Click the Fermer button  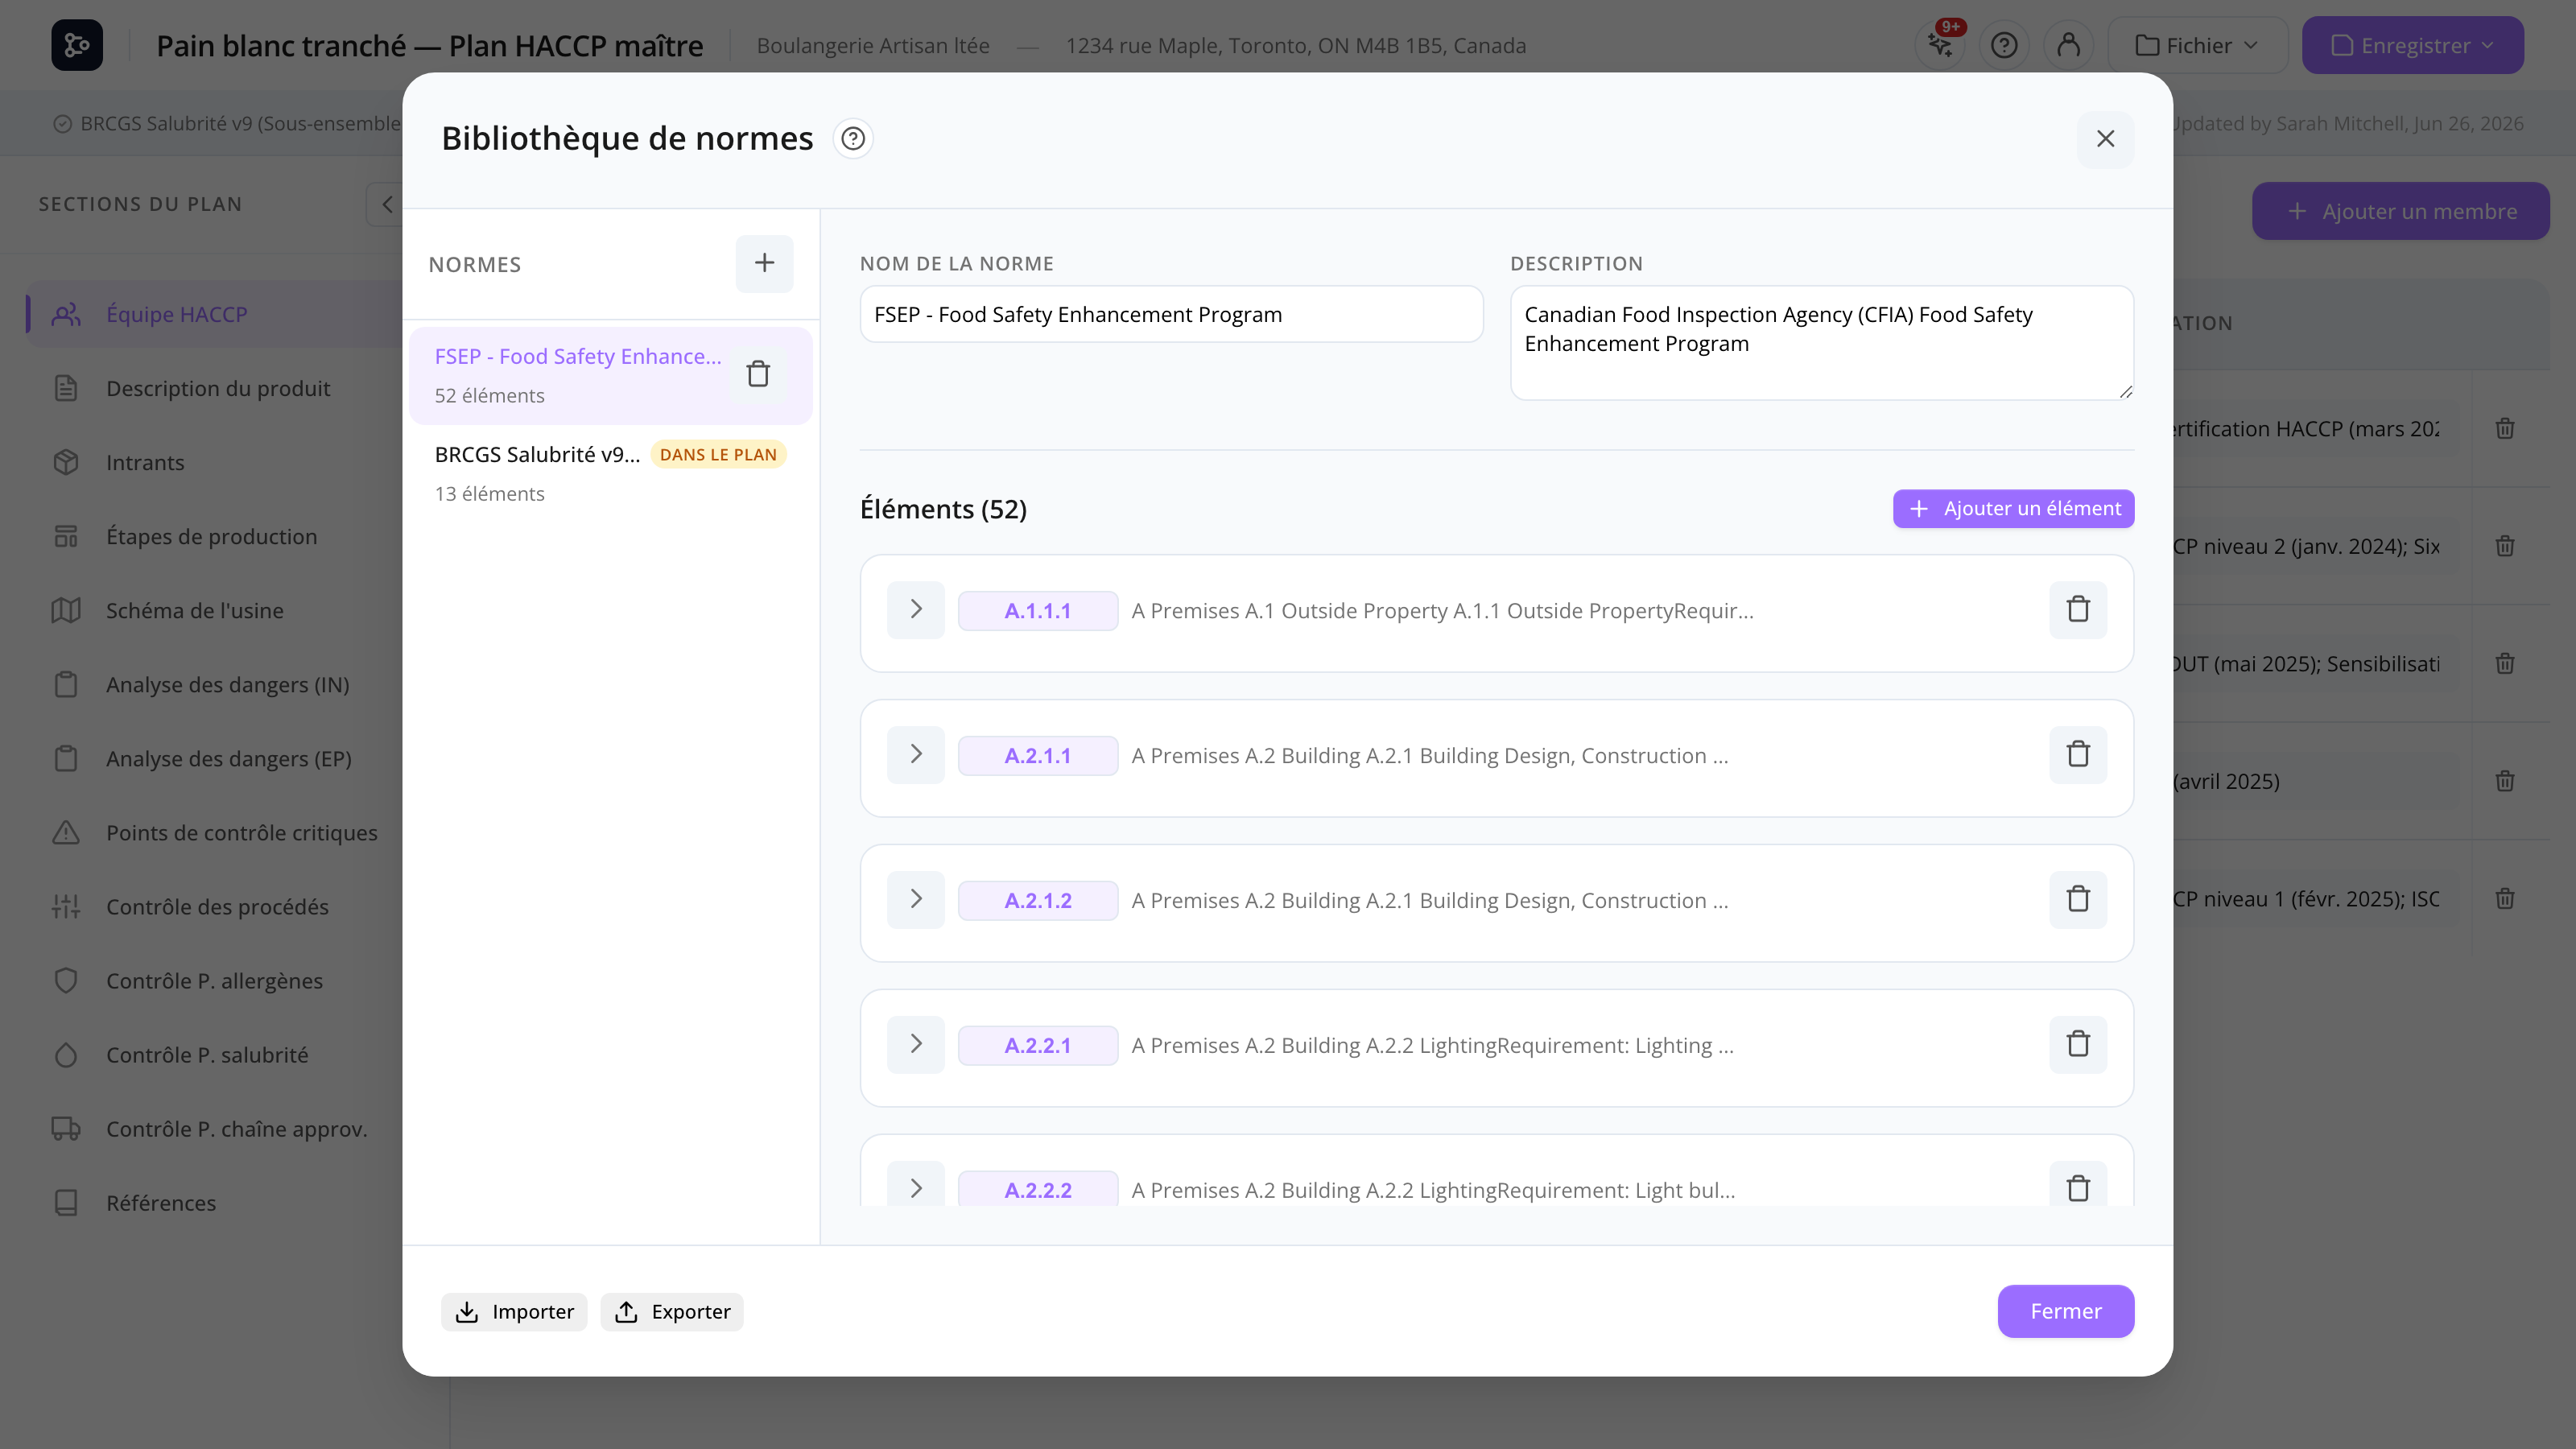click(x=2065, y=1311)
